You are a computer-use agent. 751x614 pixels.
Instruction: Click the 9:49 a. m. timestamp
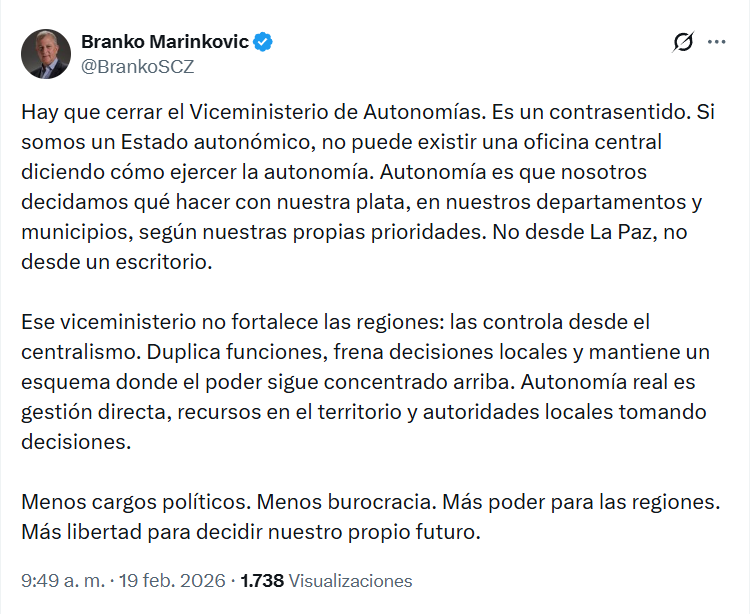pos(61,580)
